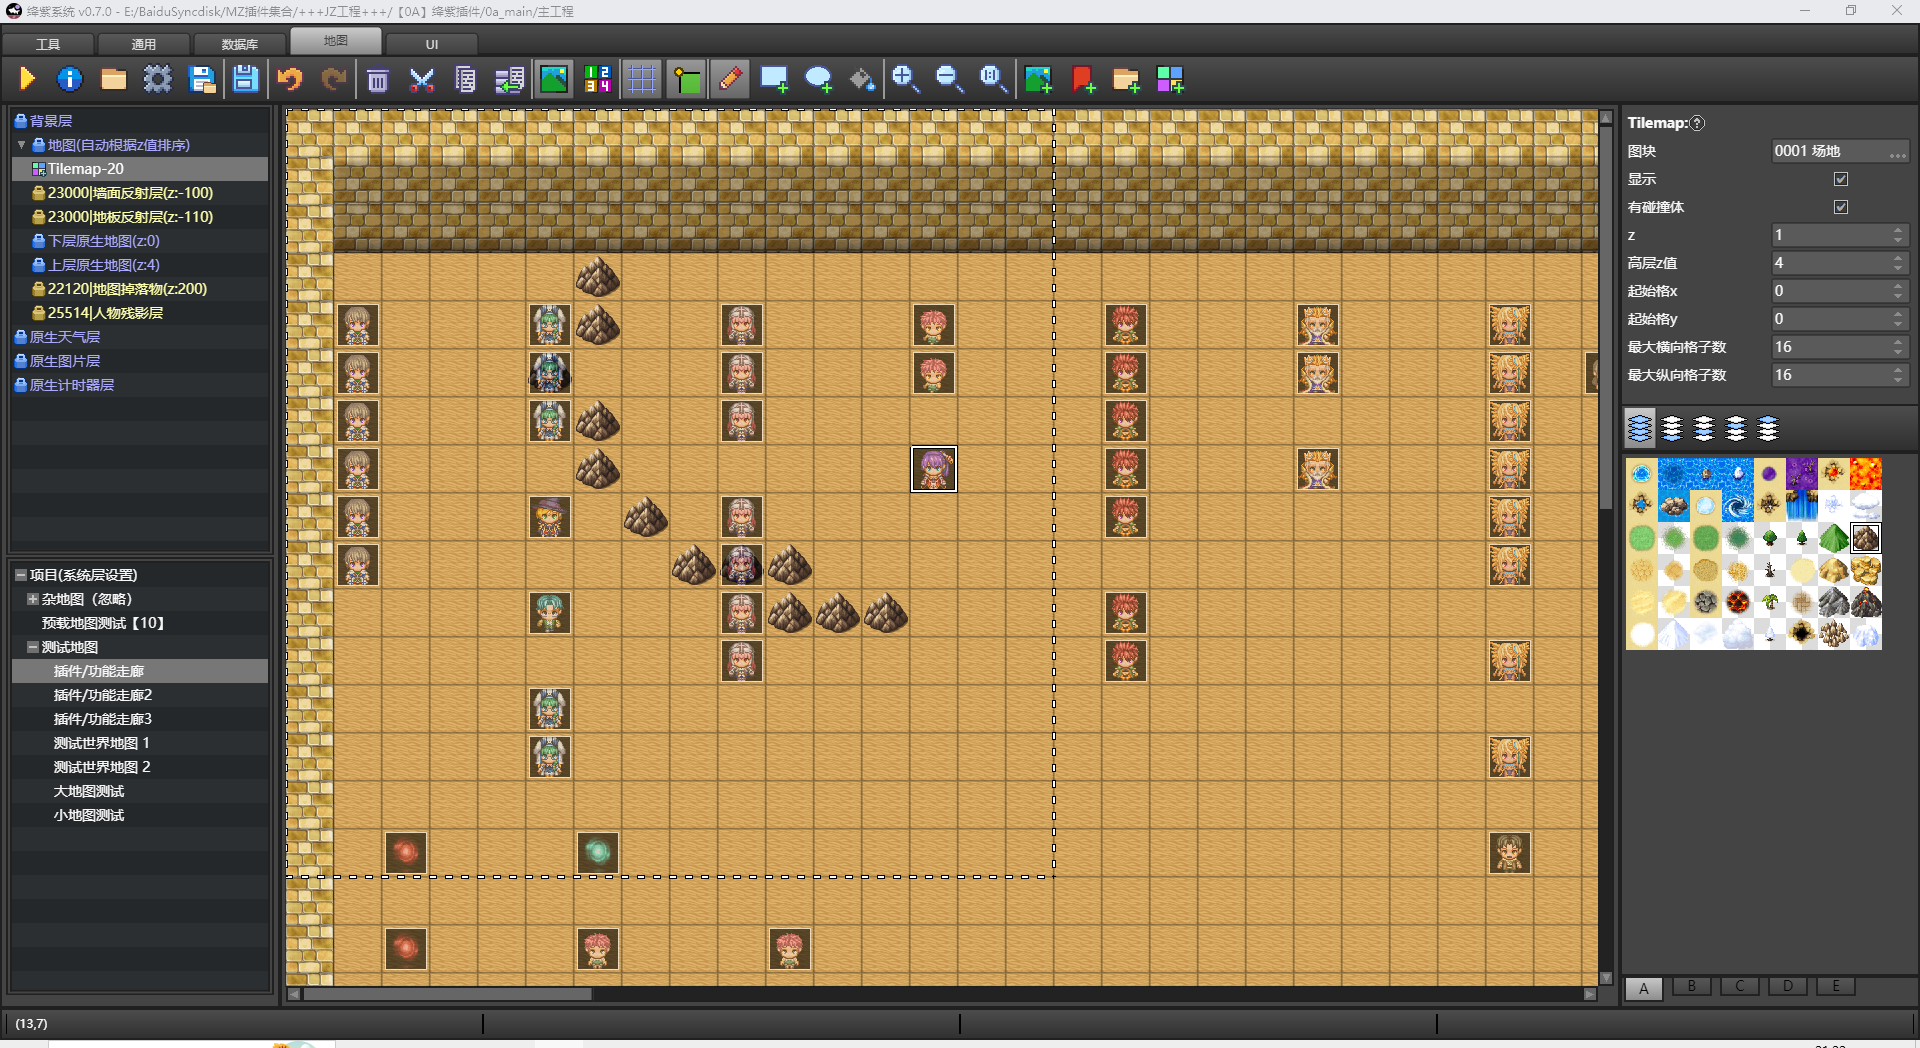Open Tilemap help question mark
The height and width of the screenshot is (1048, 1920).
coord(1697,123)
